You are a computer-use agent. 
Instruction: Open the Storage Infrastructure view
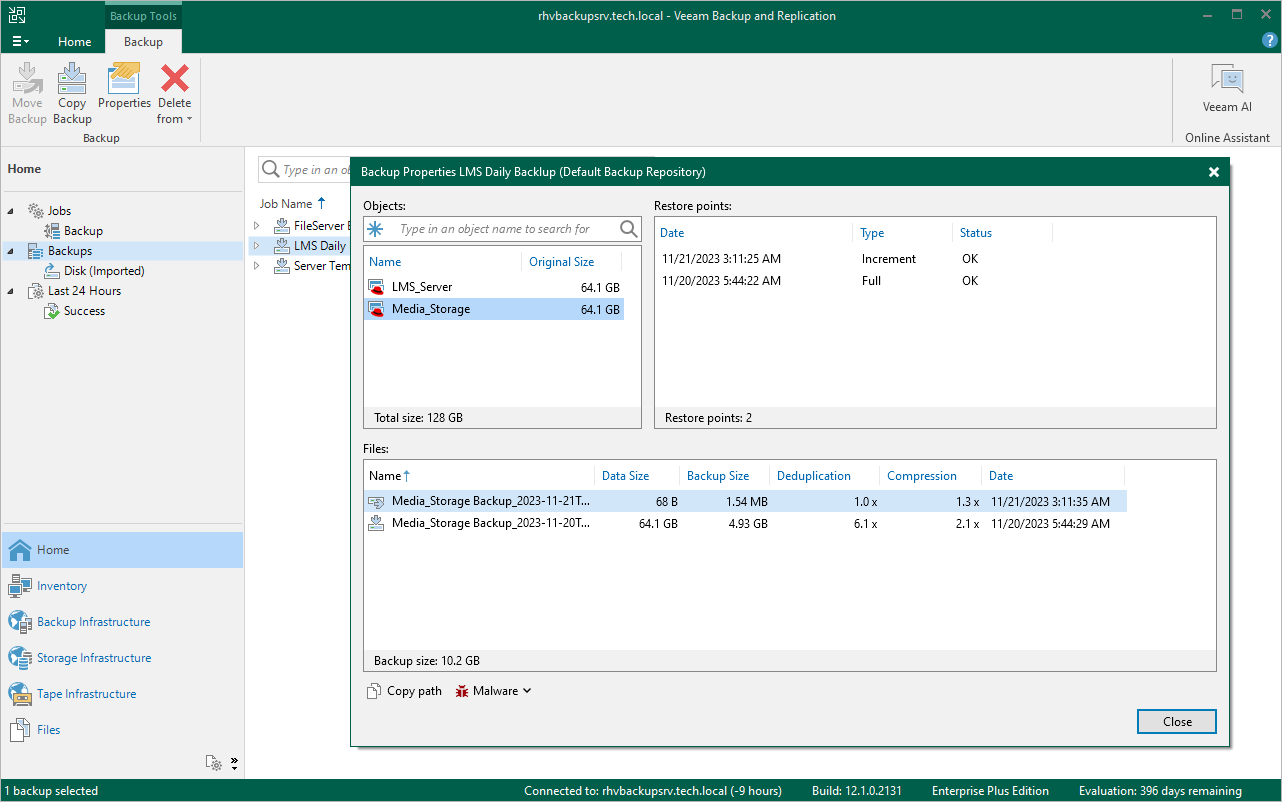pos(123,658)
